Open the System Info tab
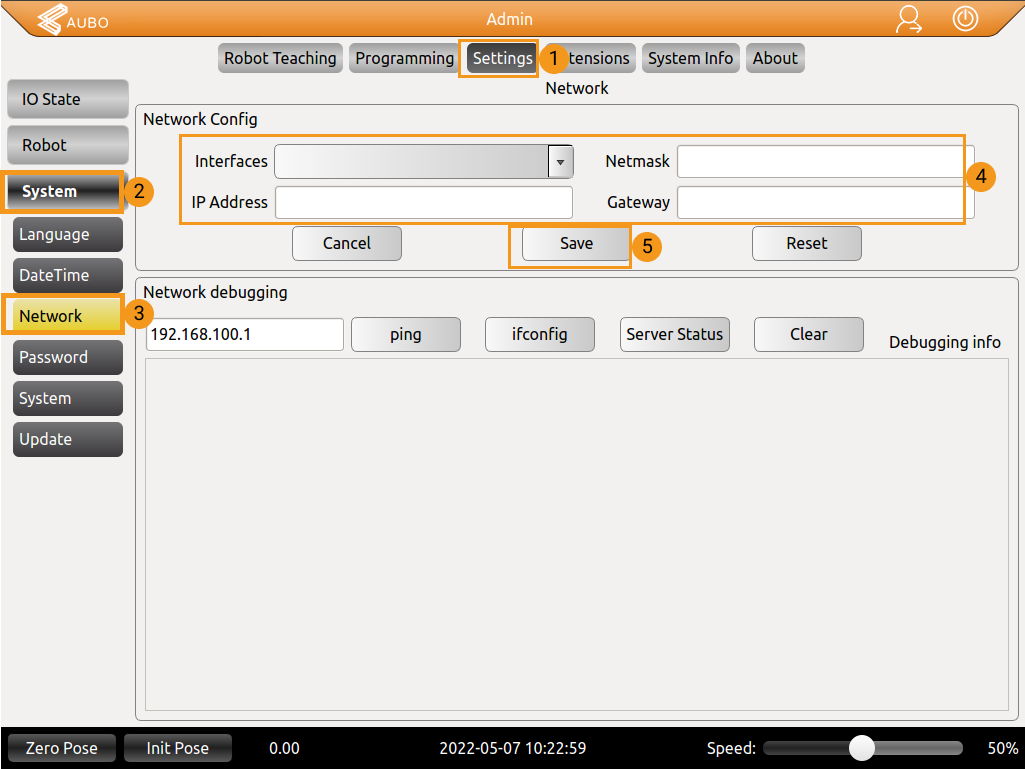 pyautogui.click(x=690, y=58)
